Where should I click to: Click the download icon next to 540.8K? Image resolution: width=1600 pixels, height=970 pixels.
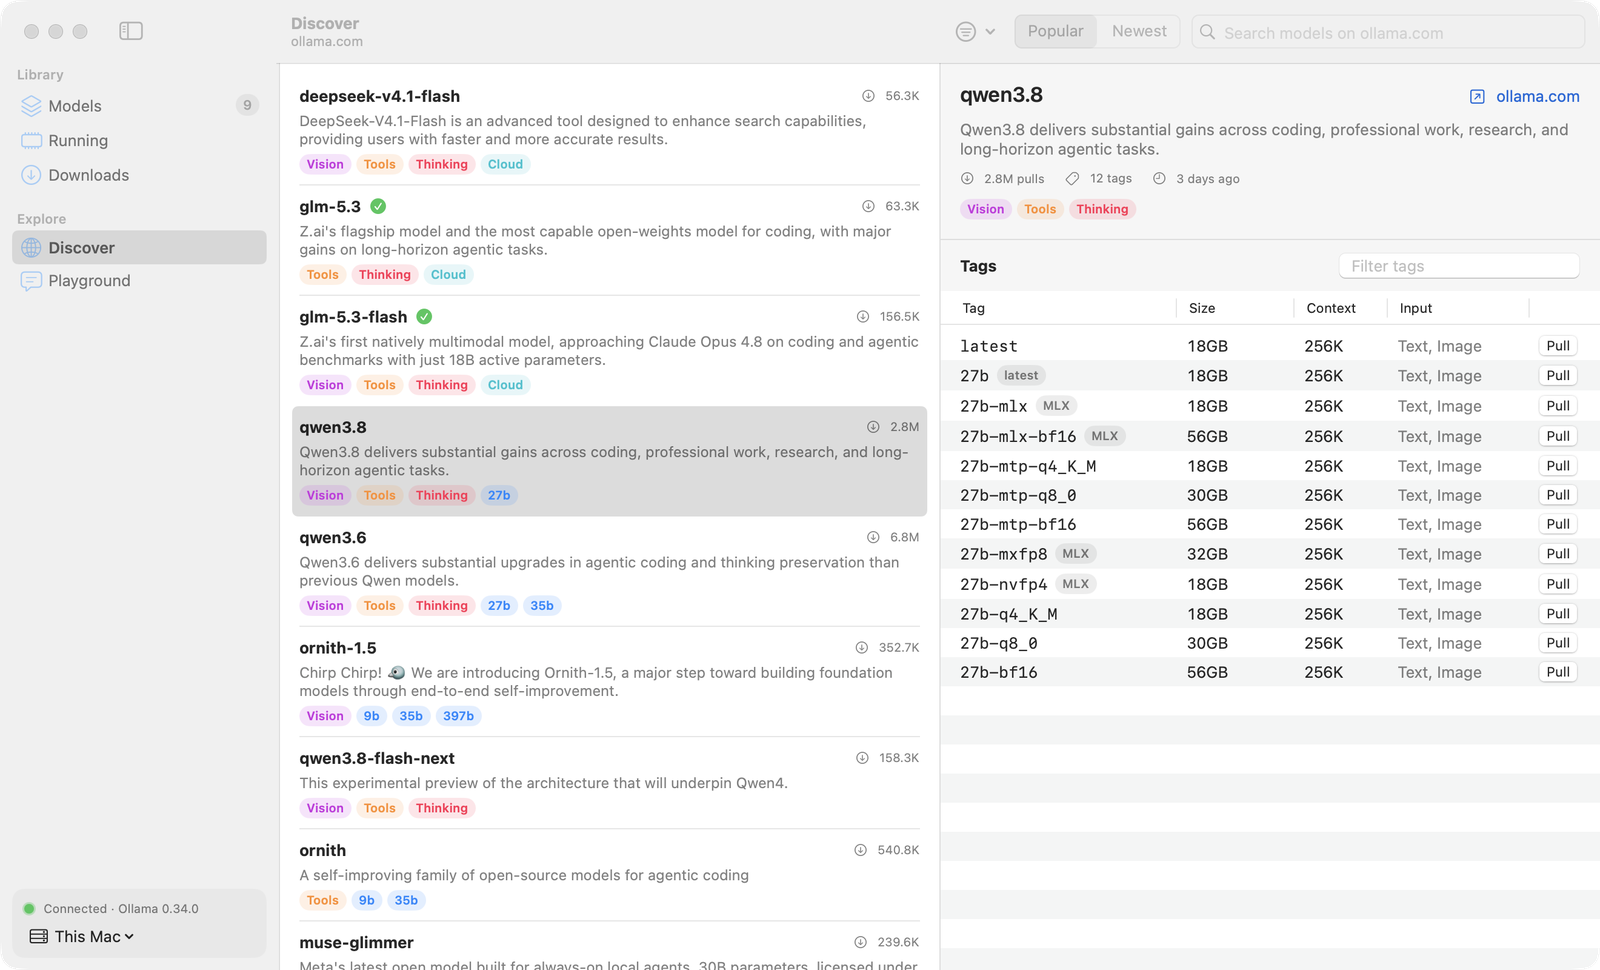(x=860, y=850)
